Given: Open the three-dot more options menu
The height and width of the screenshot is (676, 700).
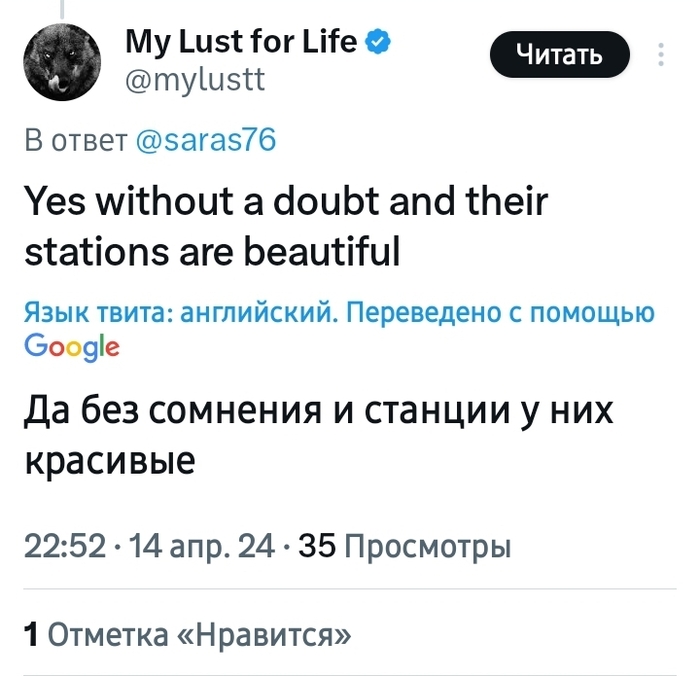Looking at the screenshot, I should click(x=661, y=55).
